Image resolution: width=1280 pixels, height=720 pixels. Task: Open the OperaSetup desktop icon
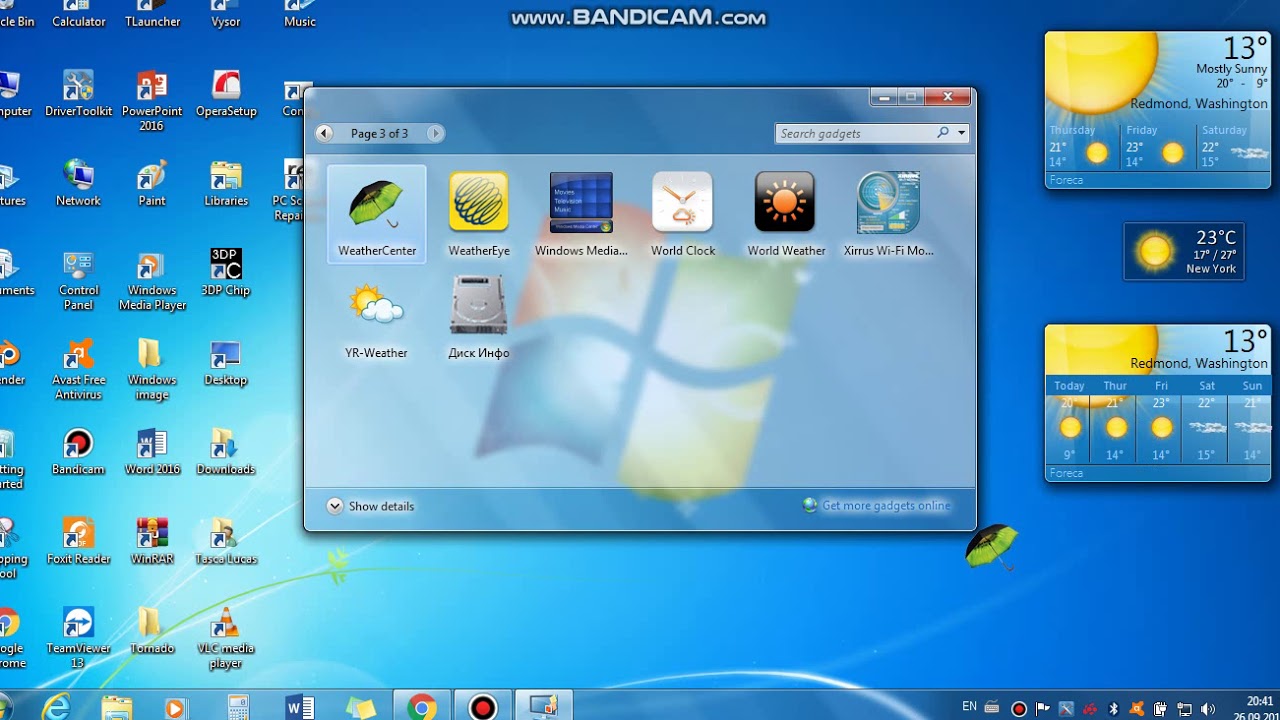(x=226, y=94)
